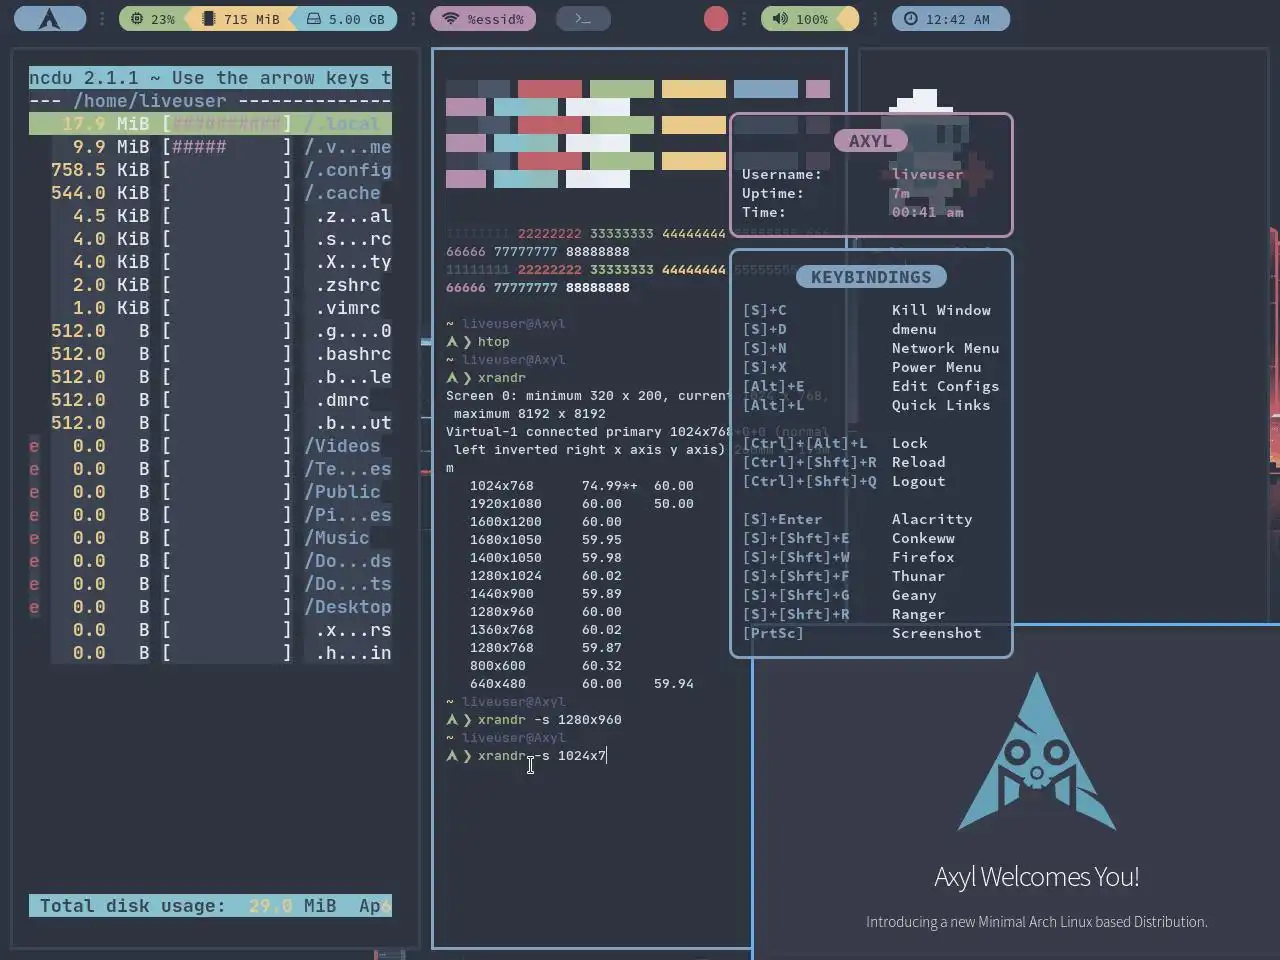
Task: Click the CPU usage 23% indicator
Action: pyautogui.click(x=152, y=19)
